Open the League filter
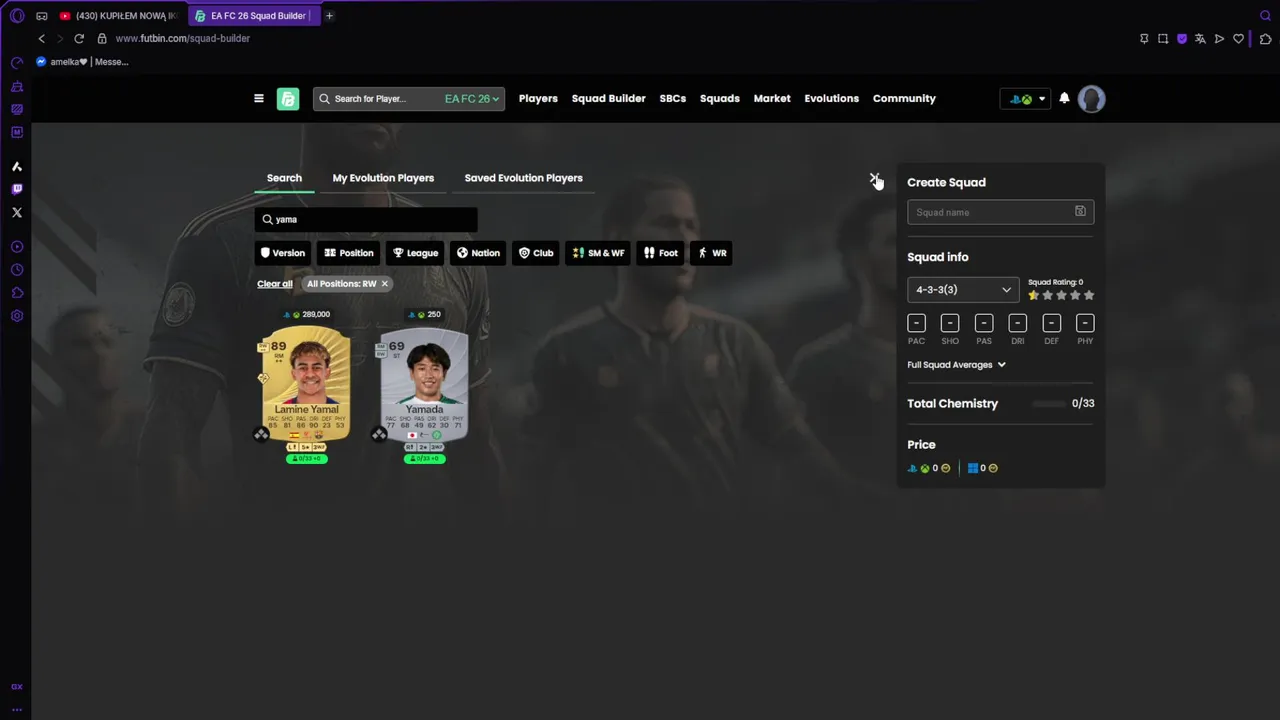The image size is (1280, 720). [x=415, y=253]
